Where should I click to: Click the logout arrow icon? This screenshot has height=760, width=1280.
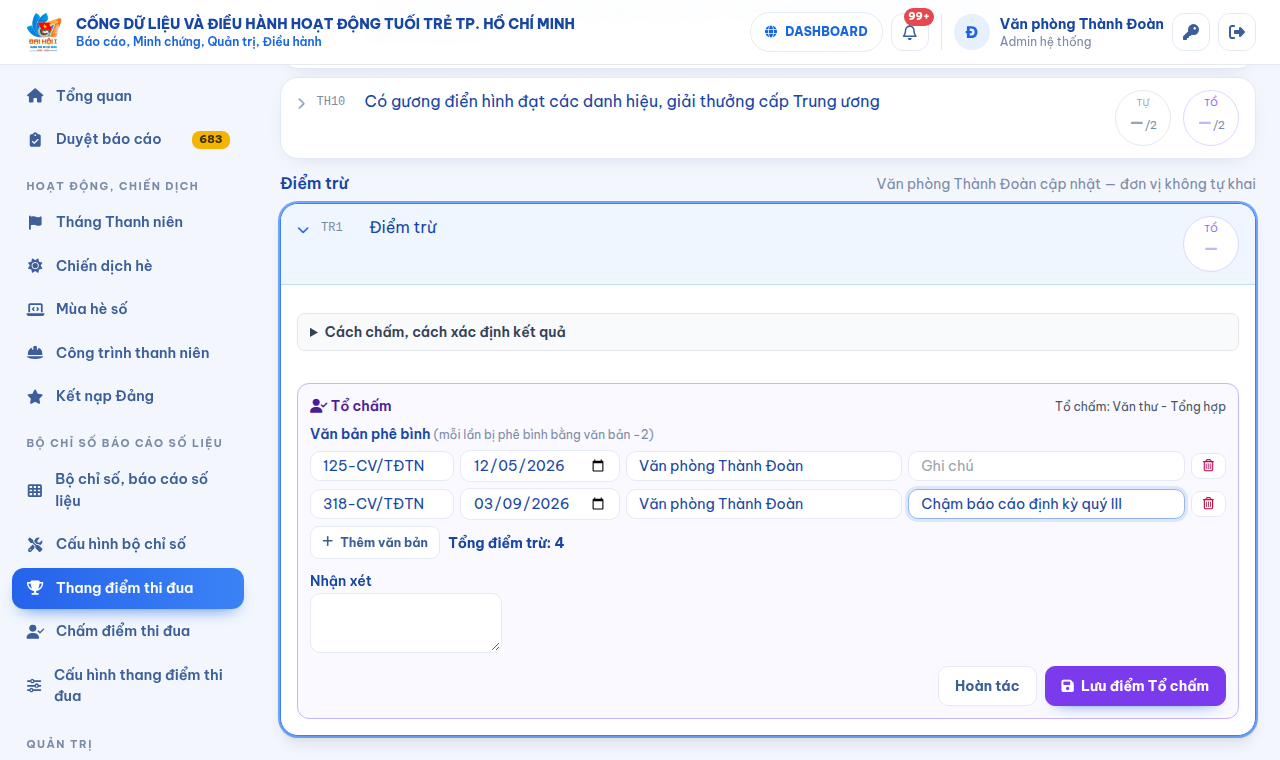pos(1236,32)
